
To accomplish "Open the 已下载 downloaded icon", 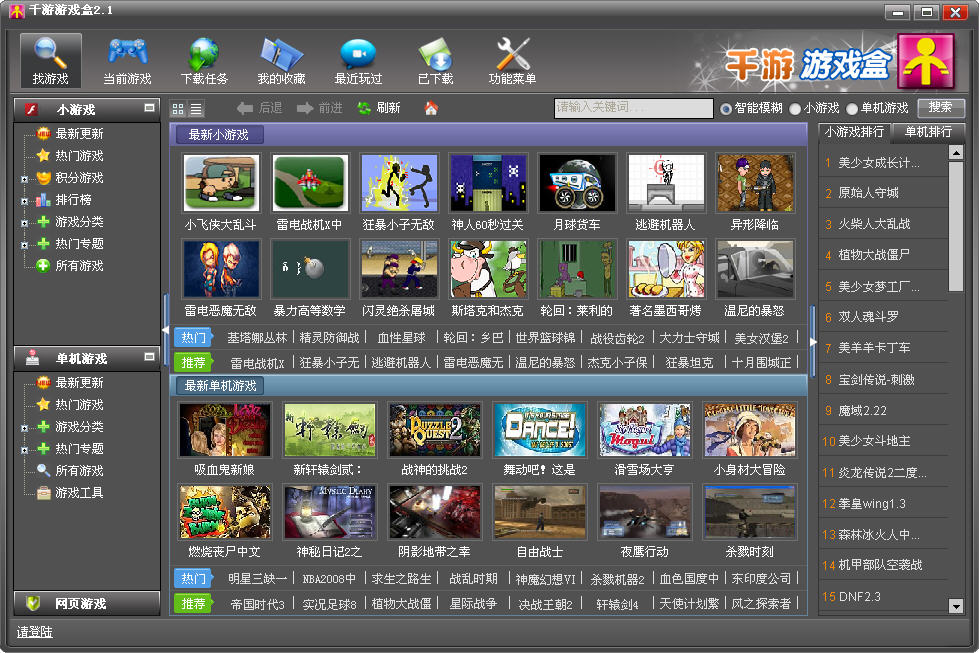I will click(x=435, y=59).
